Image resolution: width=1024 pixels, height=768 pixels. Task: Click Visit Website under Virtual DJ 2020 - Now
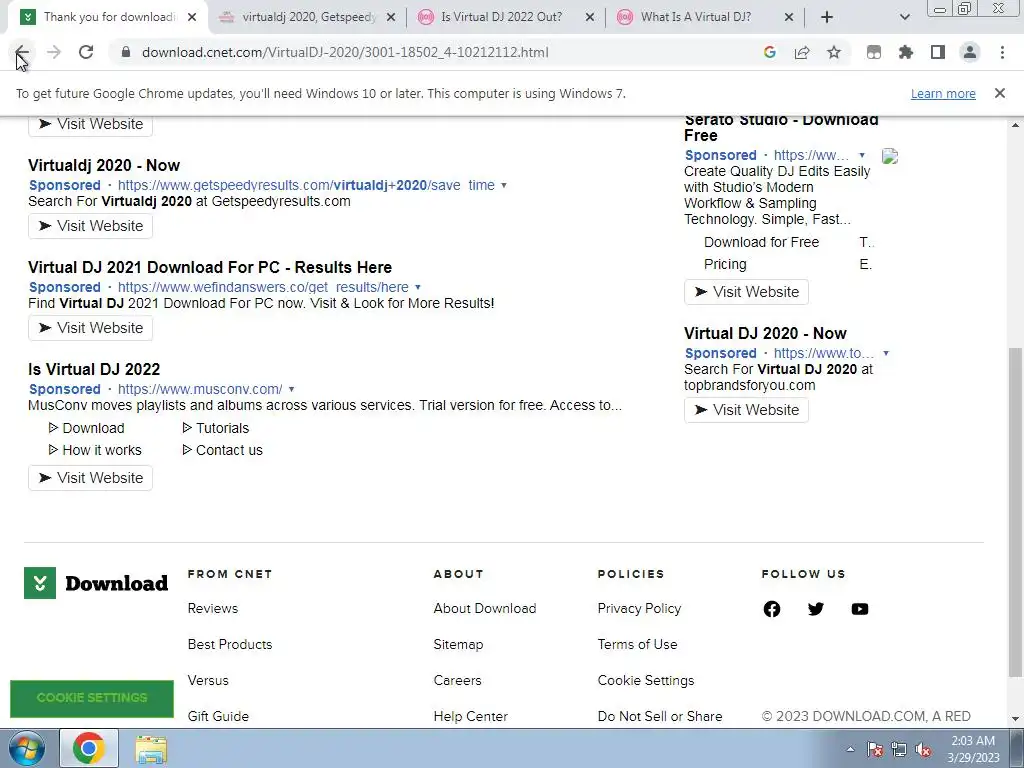click(746, 410)
